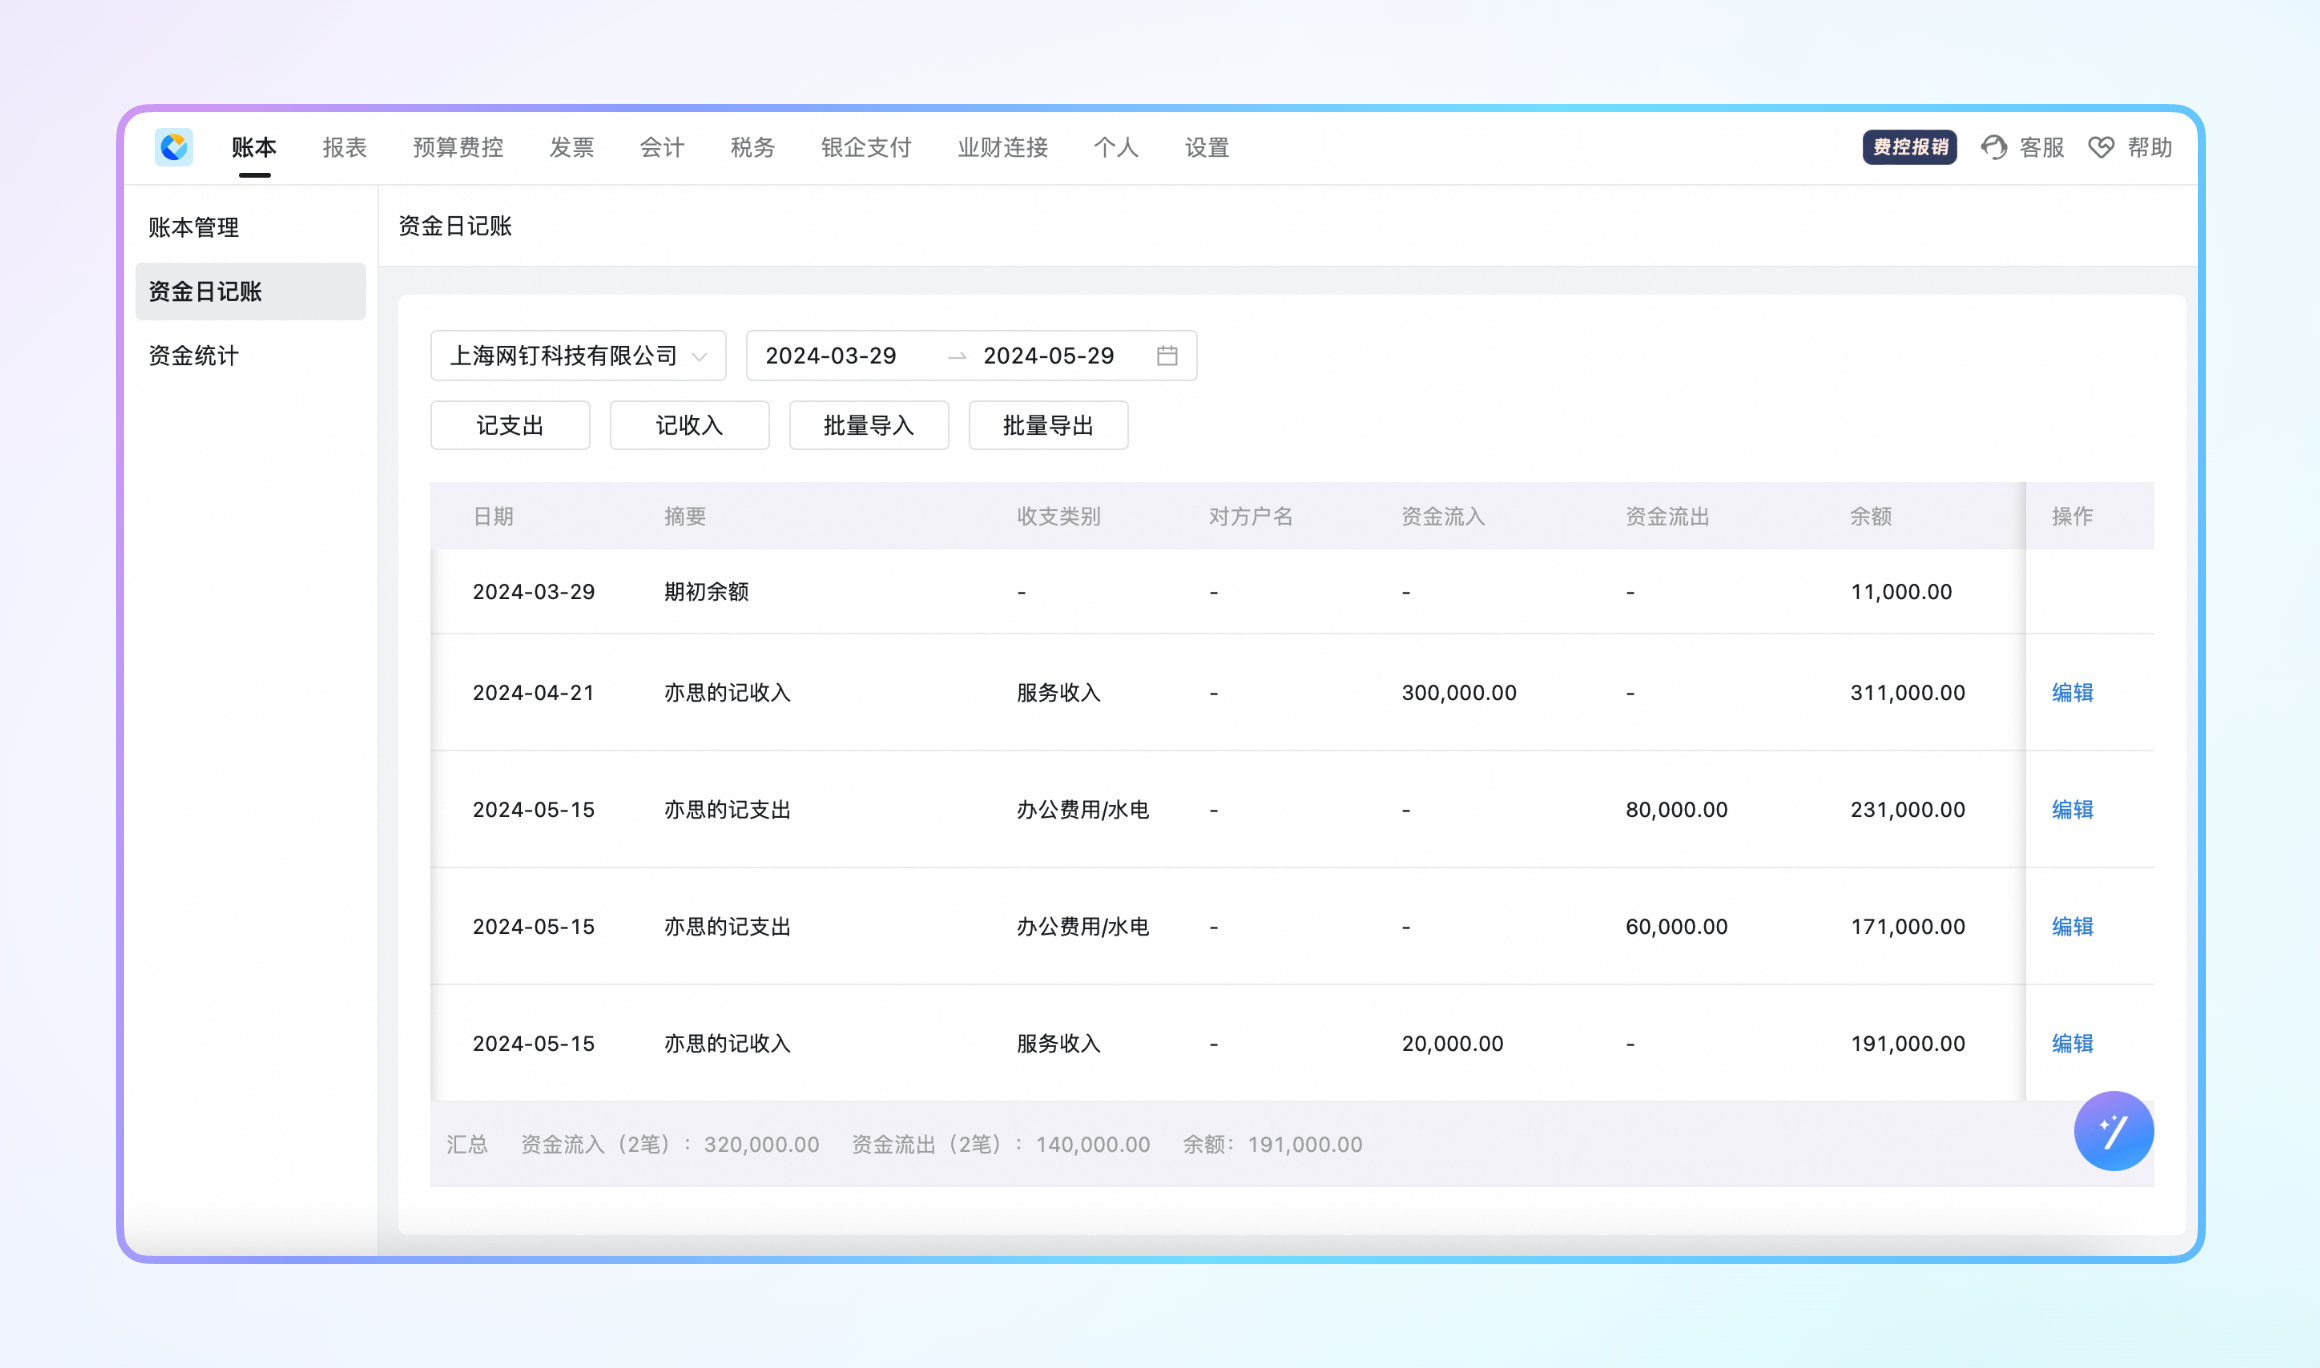Screen dimensions: 2320x1368
Task: Open the 设置 menu
Action: tap(1206, 147)
